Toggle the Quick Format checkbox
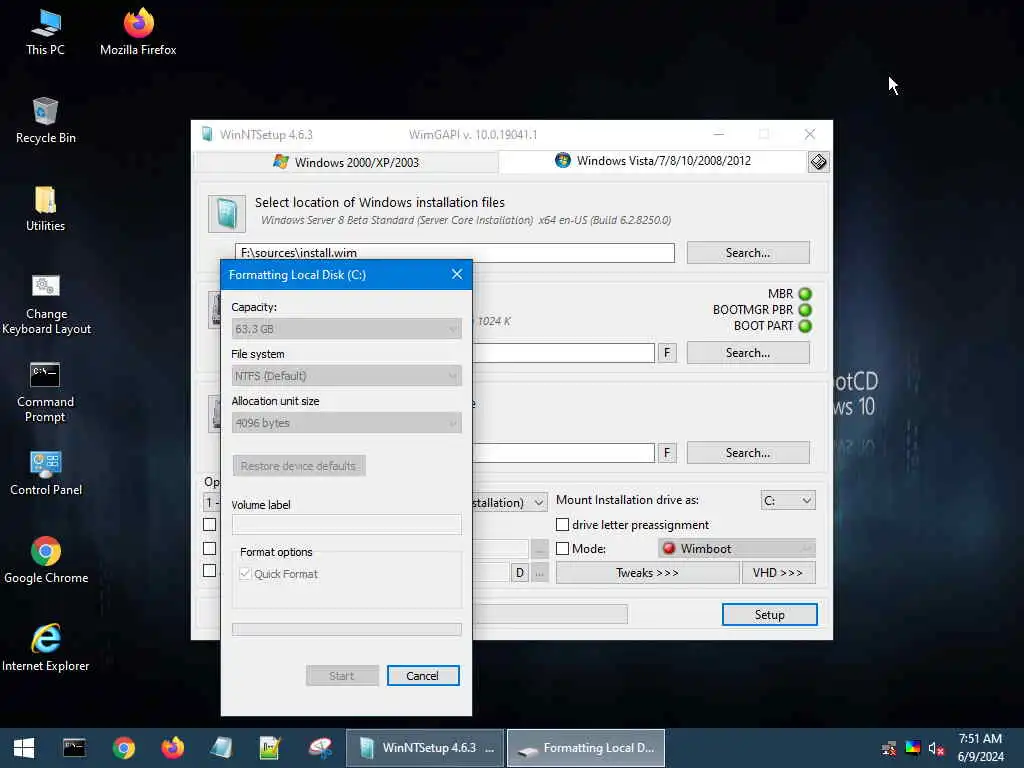 point(245,573)
